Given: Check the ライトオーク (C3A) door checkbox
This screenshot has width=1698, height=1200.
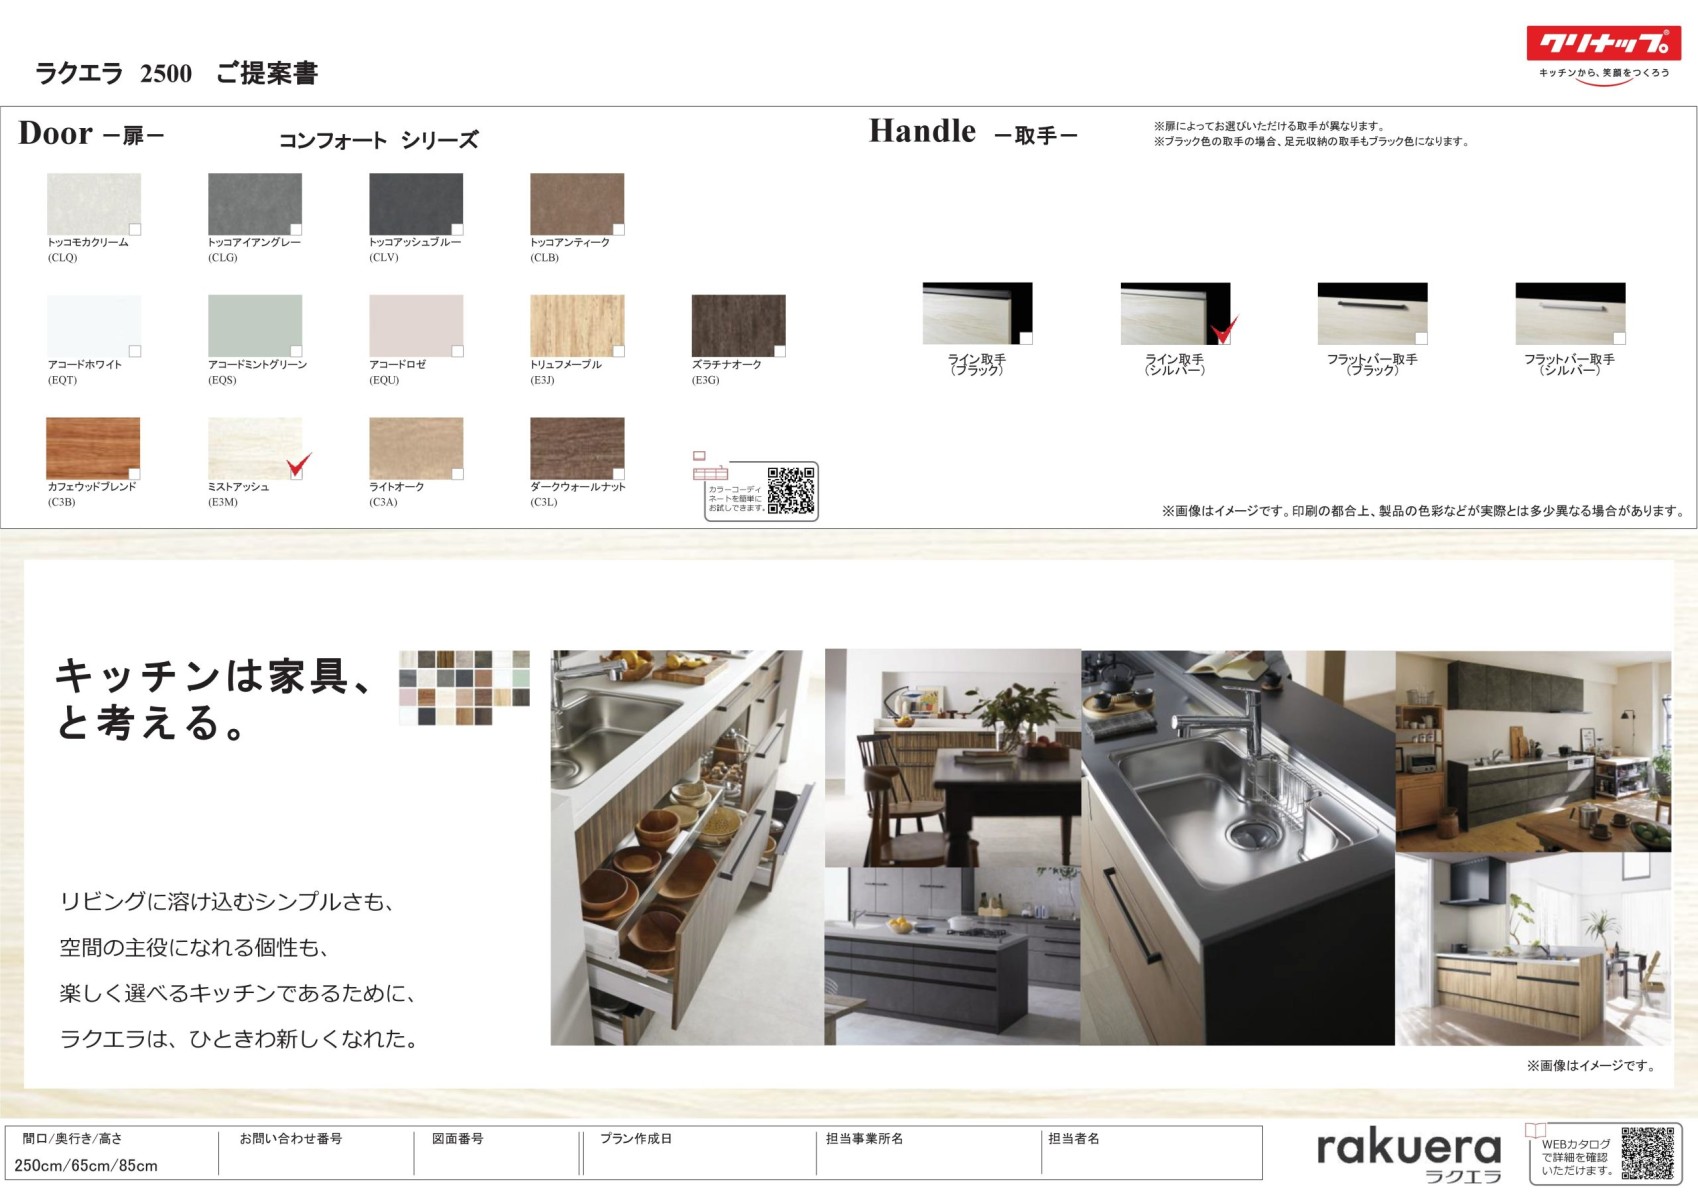Looking at the screenshot, I should (x=457, y=474).
